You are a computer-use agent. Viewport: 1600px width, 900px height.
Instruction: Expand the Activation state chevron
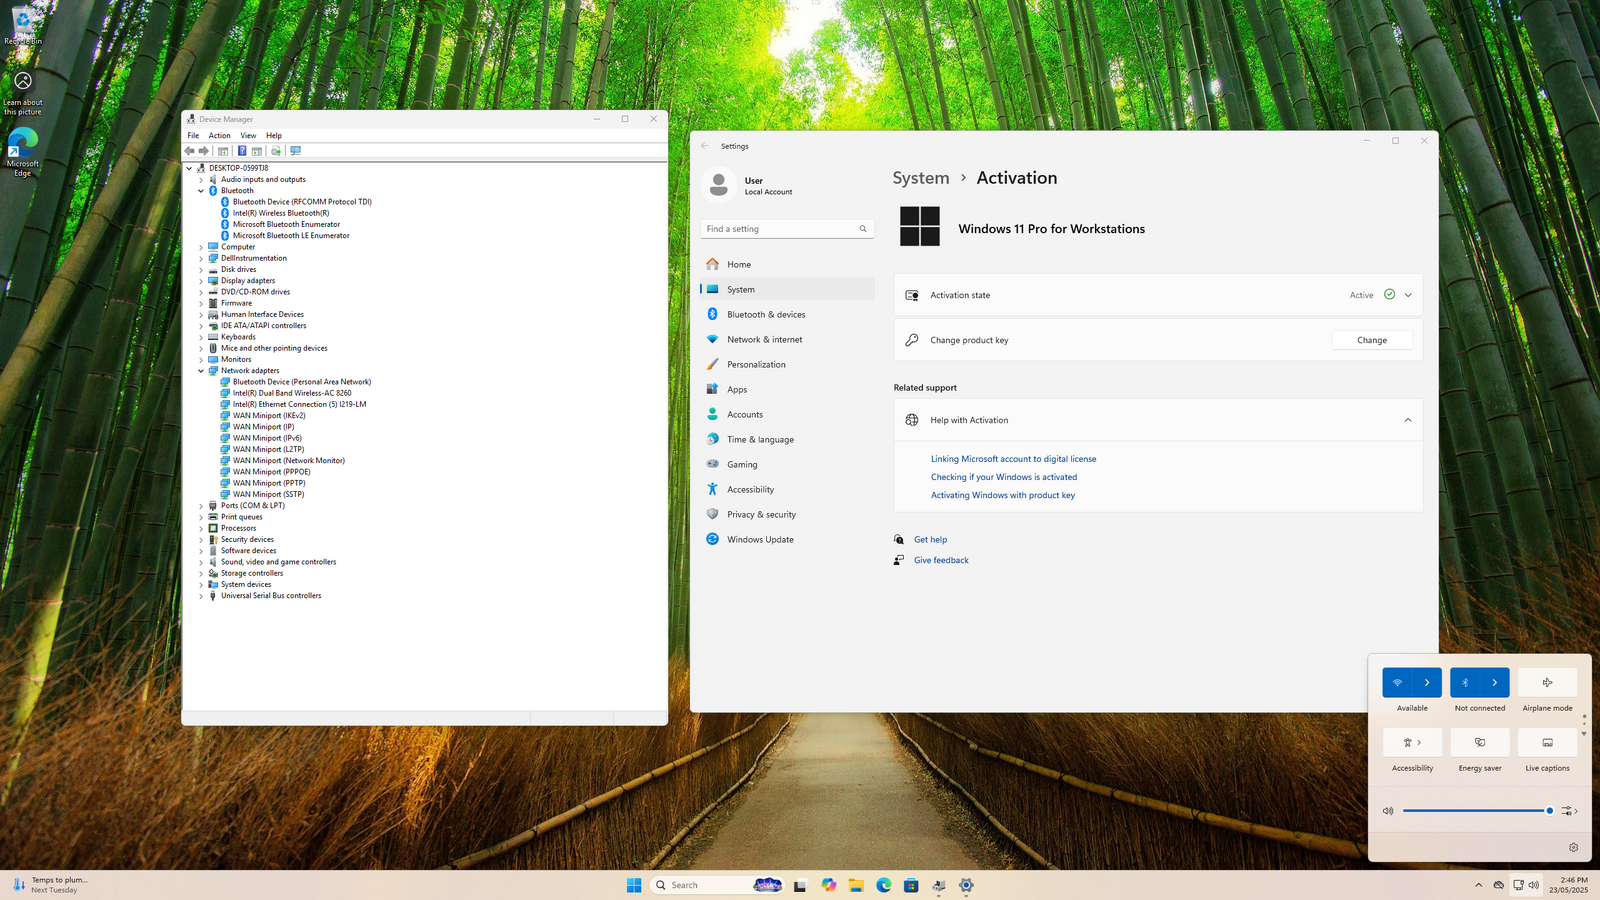click(1408, 295)
